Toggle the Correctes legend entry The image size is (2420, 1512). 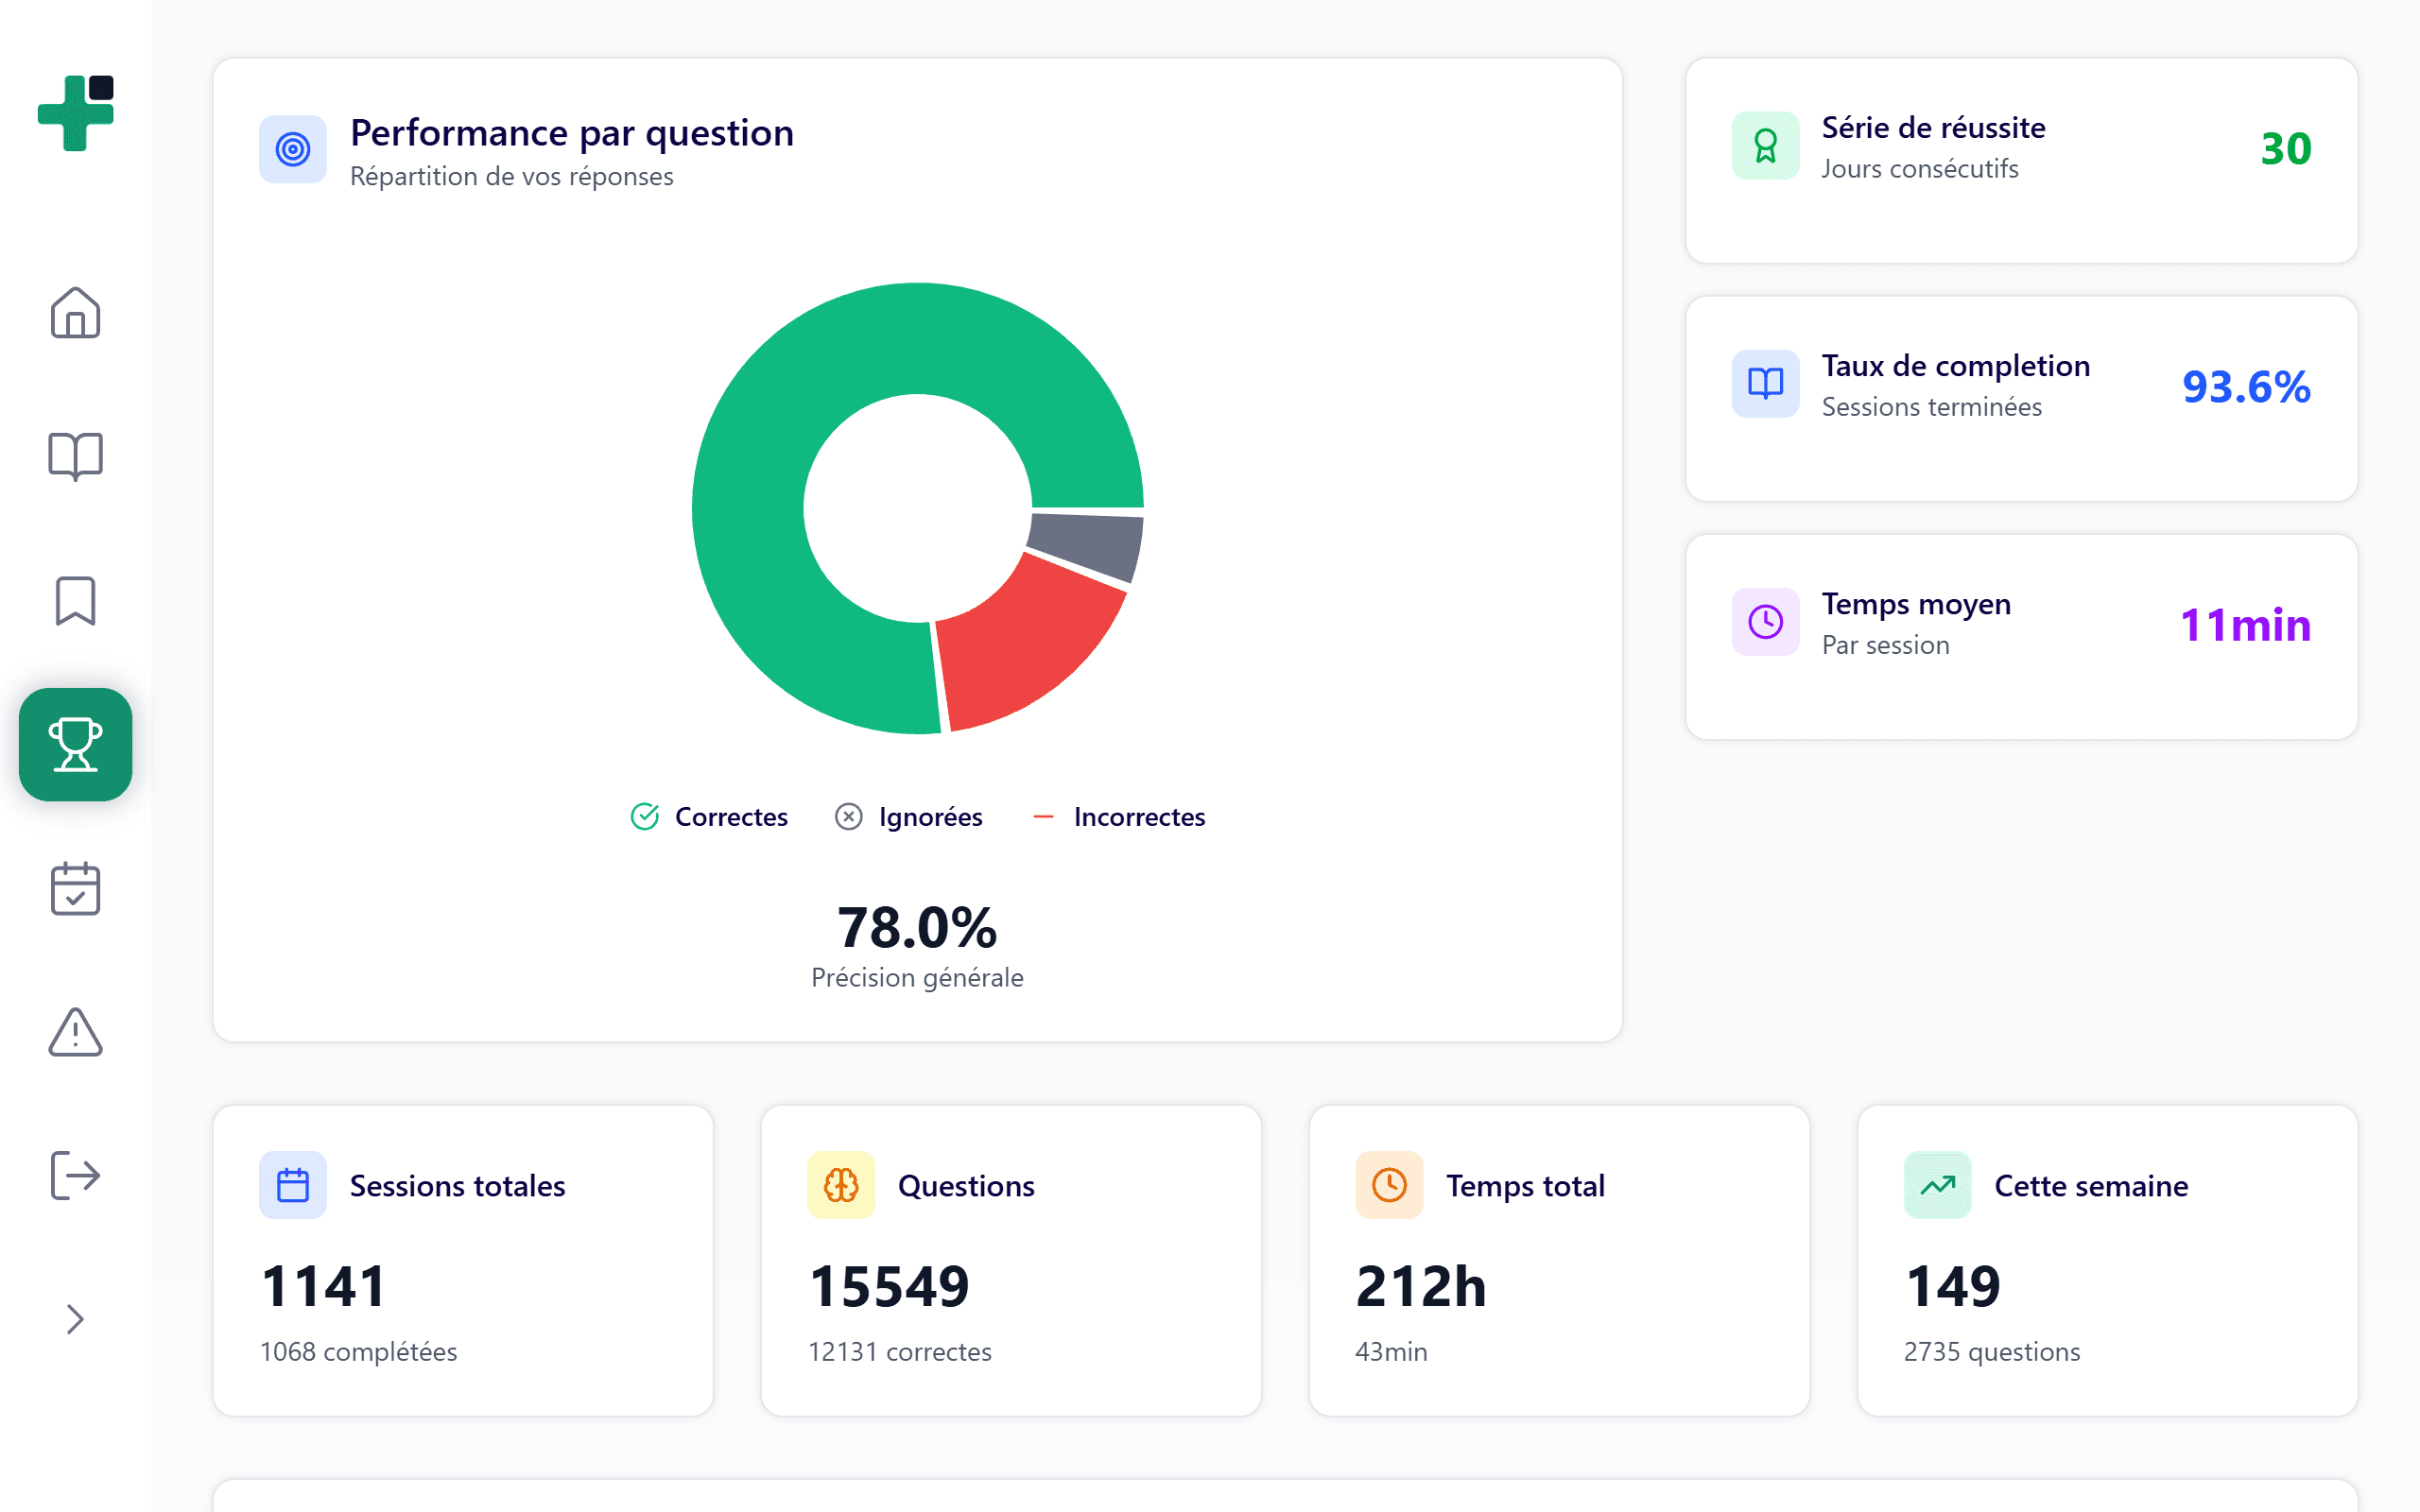710,817
